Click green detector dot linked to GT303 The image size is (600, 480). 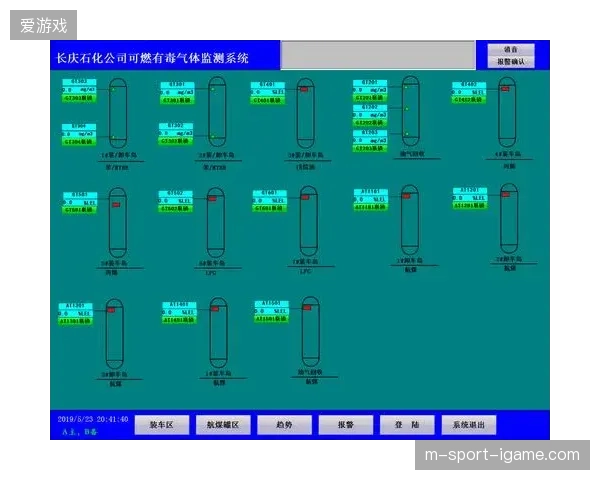113,90
